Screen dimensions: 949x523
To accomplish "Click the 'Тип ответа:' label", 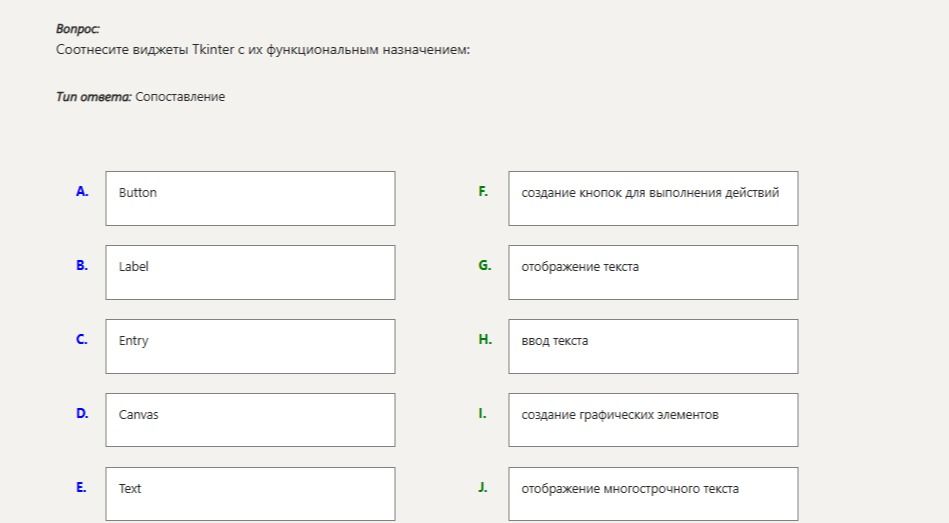I will pyautogui.click(x=93, y=97).
